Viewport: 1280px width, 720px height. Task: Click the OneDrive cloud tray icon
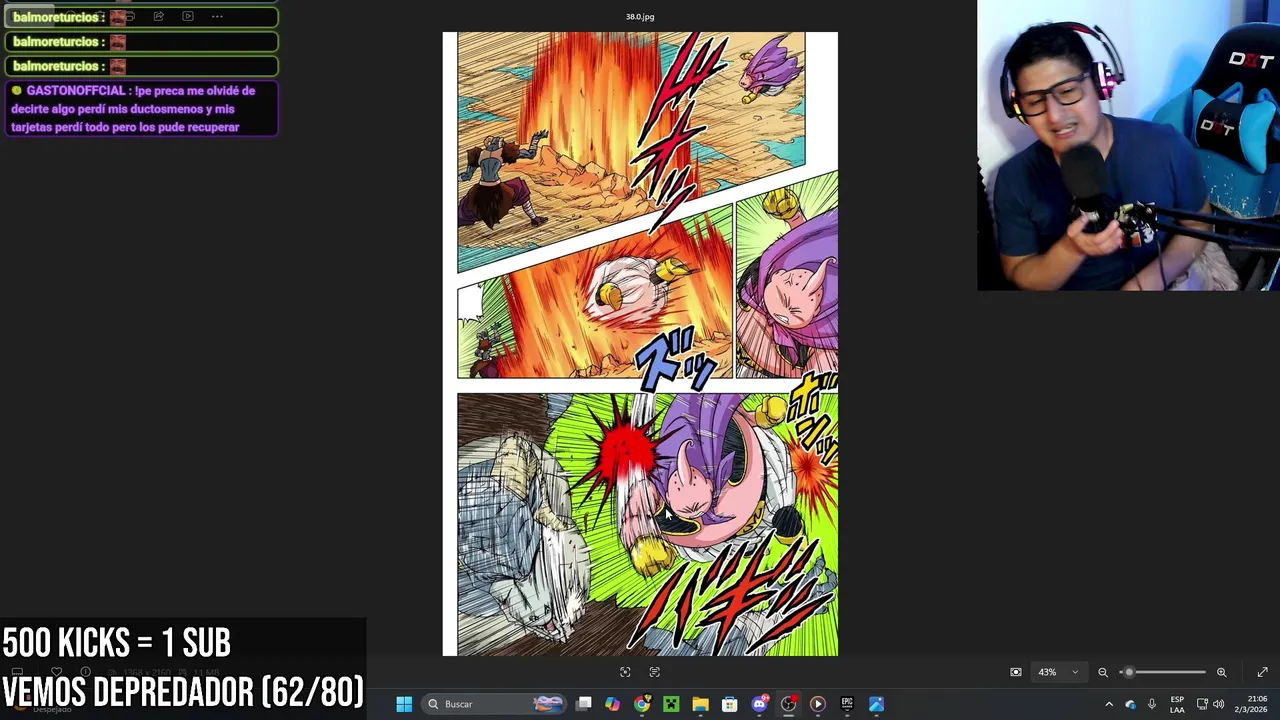1131,704
